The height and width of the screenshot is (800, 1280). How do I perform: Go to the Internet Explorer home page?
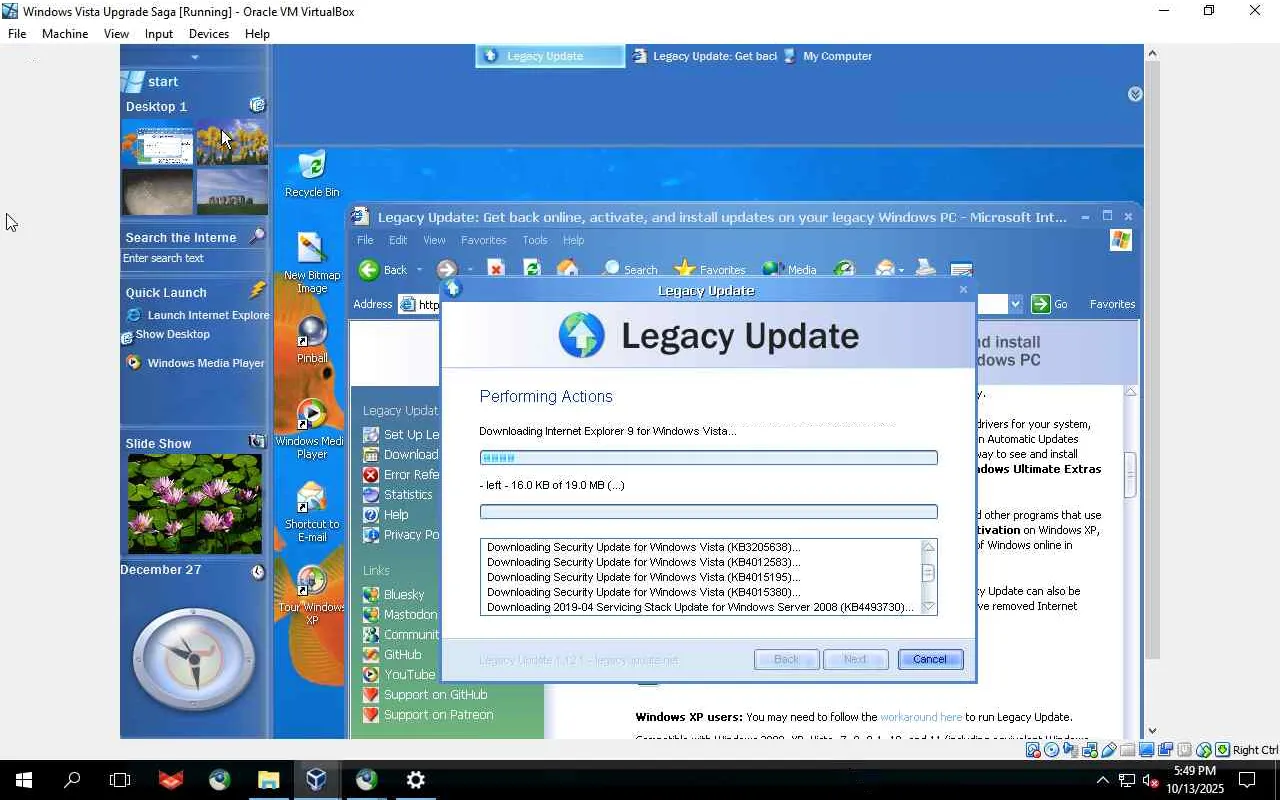pos(568,269)
